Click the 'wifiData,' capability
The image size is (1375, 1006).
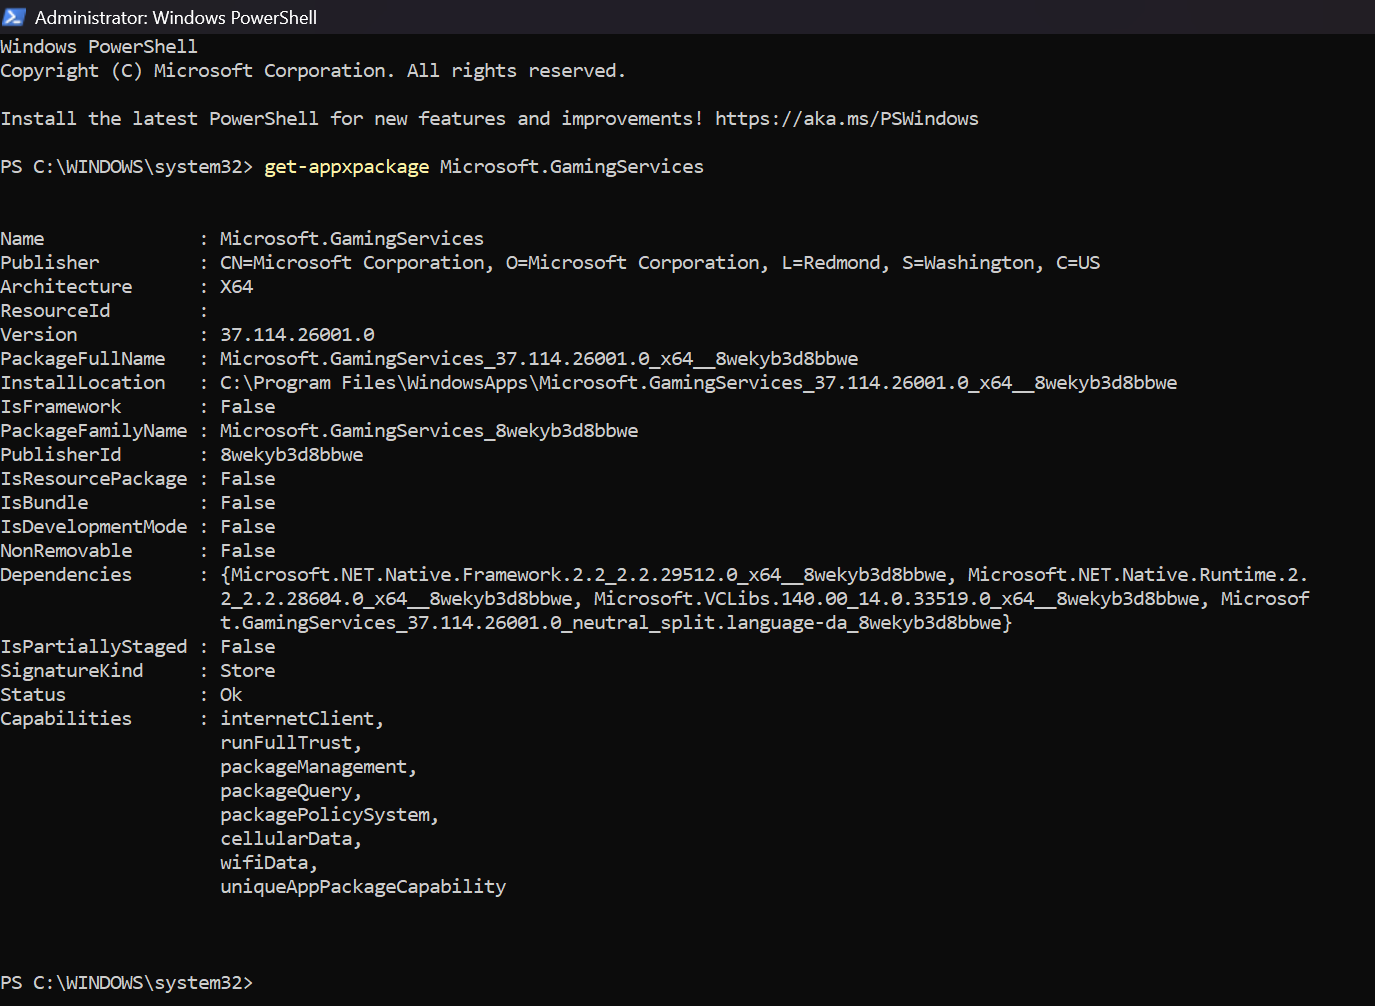coord(269,863)
